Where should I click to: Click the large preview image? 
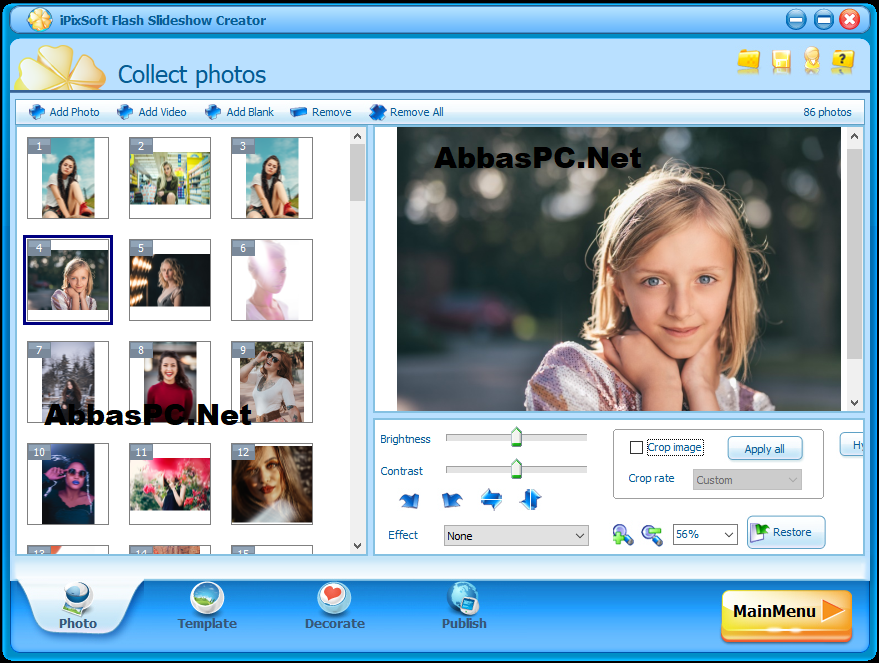pos(619,269)
